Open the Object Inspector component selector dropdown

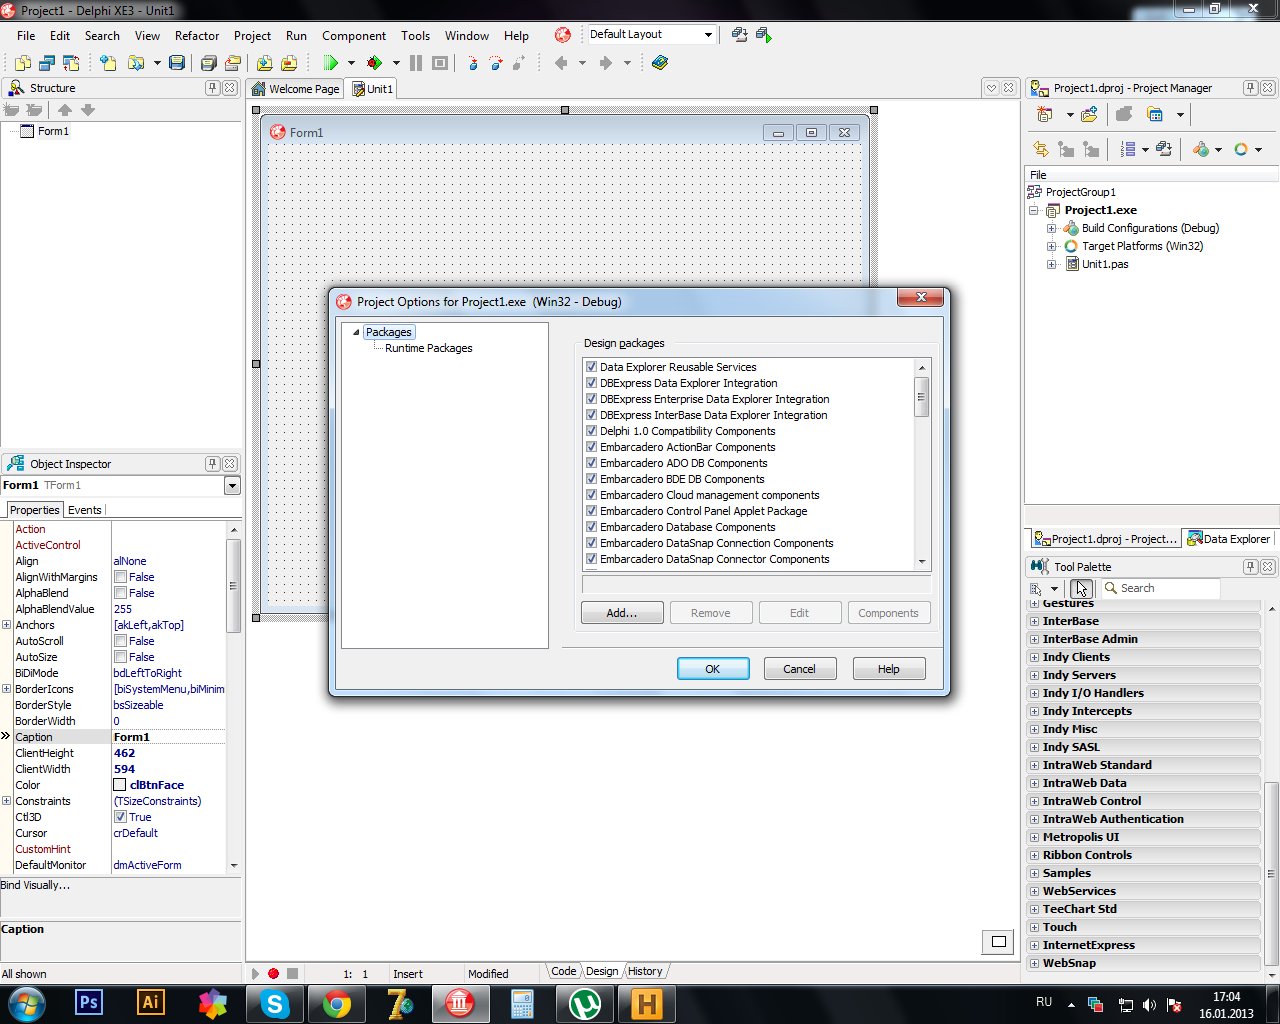click(232, 486)
